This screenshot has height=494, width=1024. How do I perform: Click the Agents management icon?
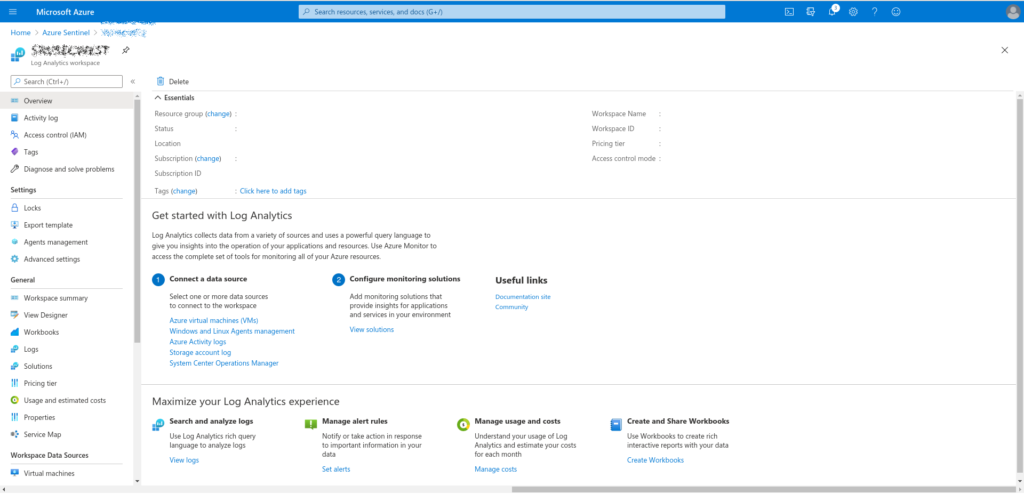click(14, 242)
